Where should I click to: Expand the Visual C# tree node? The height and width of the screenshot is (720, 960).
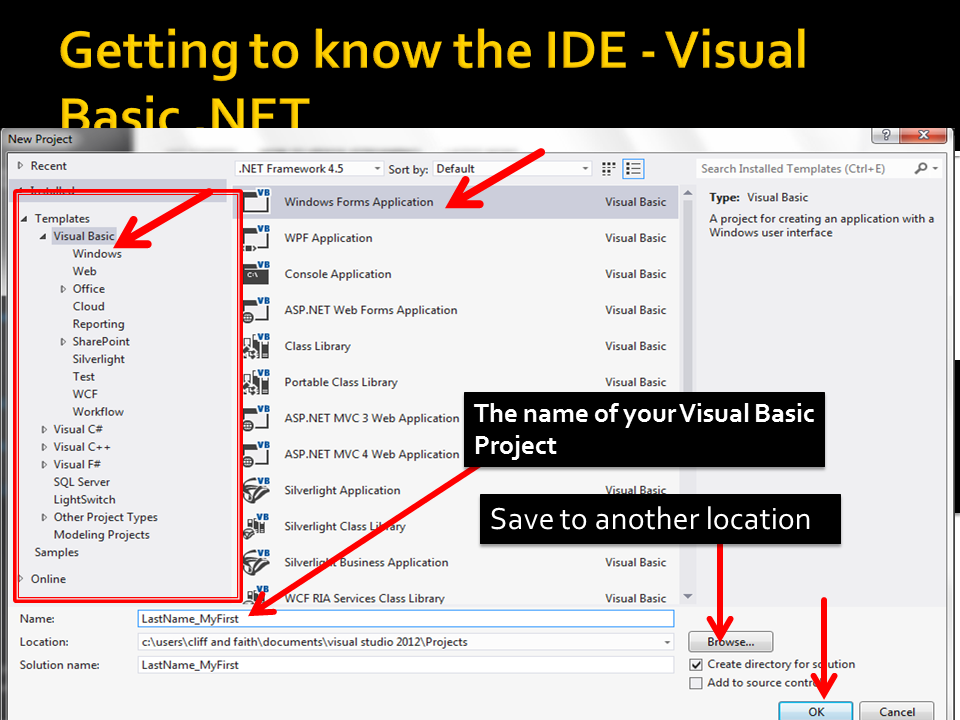(44, 430)
